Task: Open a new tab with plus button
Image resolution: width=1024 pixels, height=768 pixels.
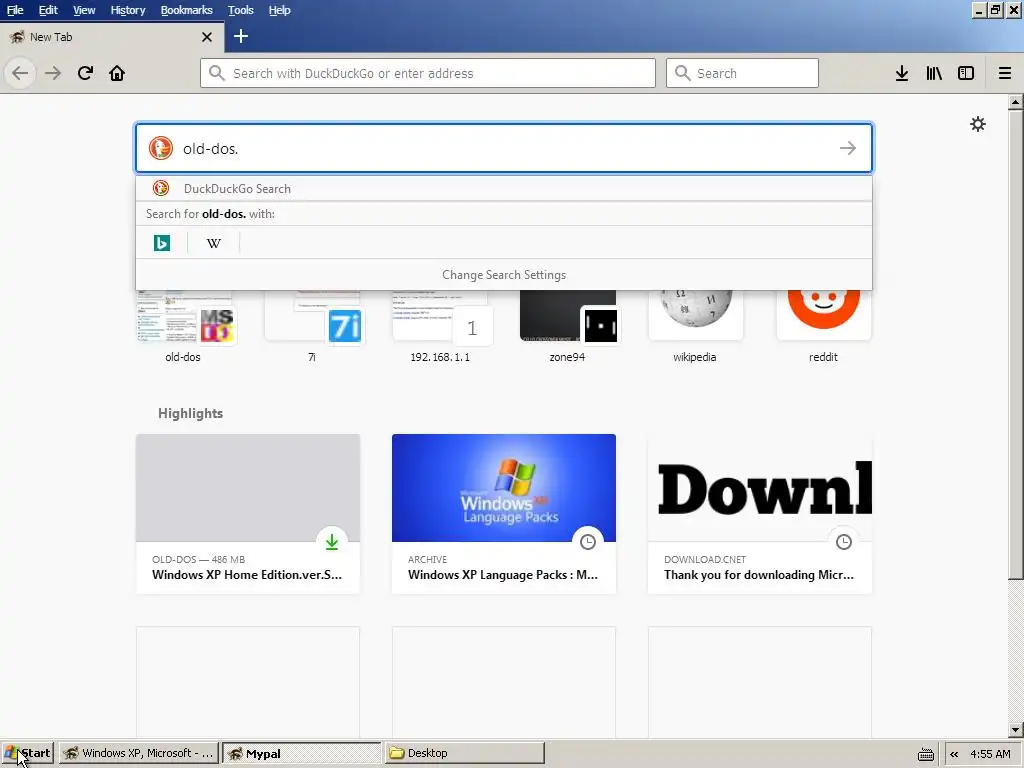Action: pyautogui.click(x=241, y=37)
